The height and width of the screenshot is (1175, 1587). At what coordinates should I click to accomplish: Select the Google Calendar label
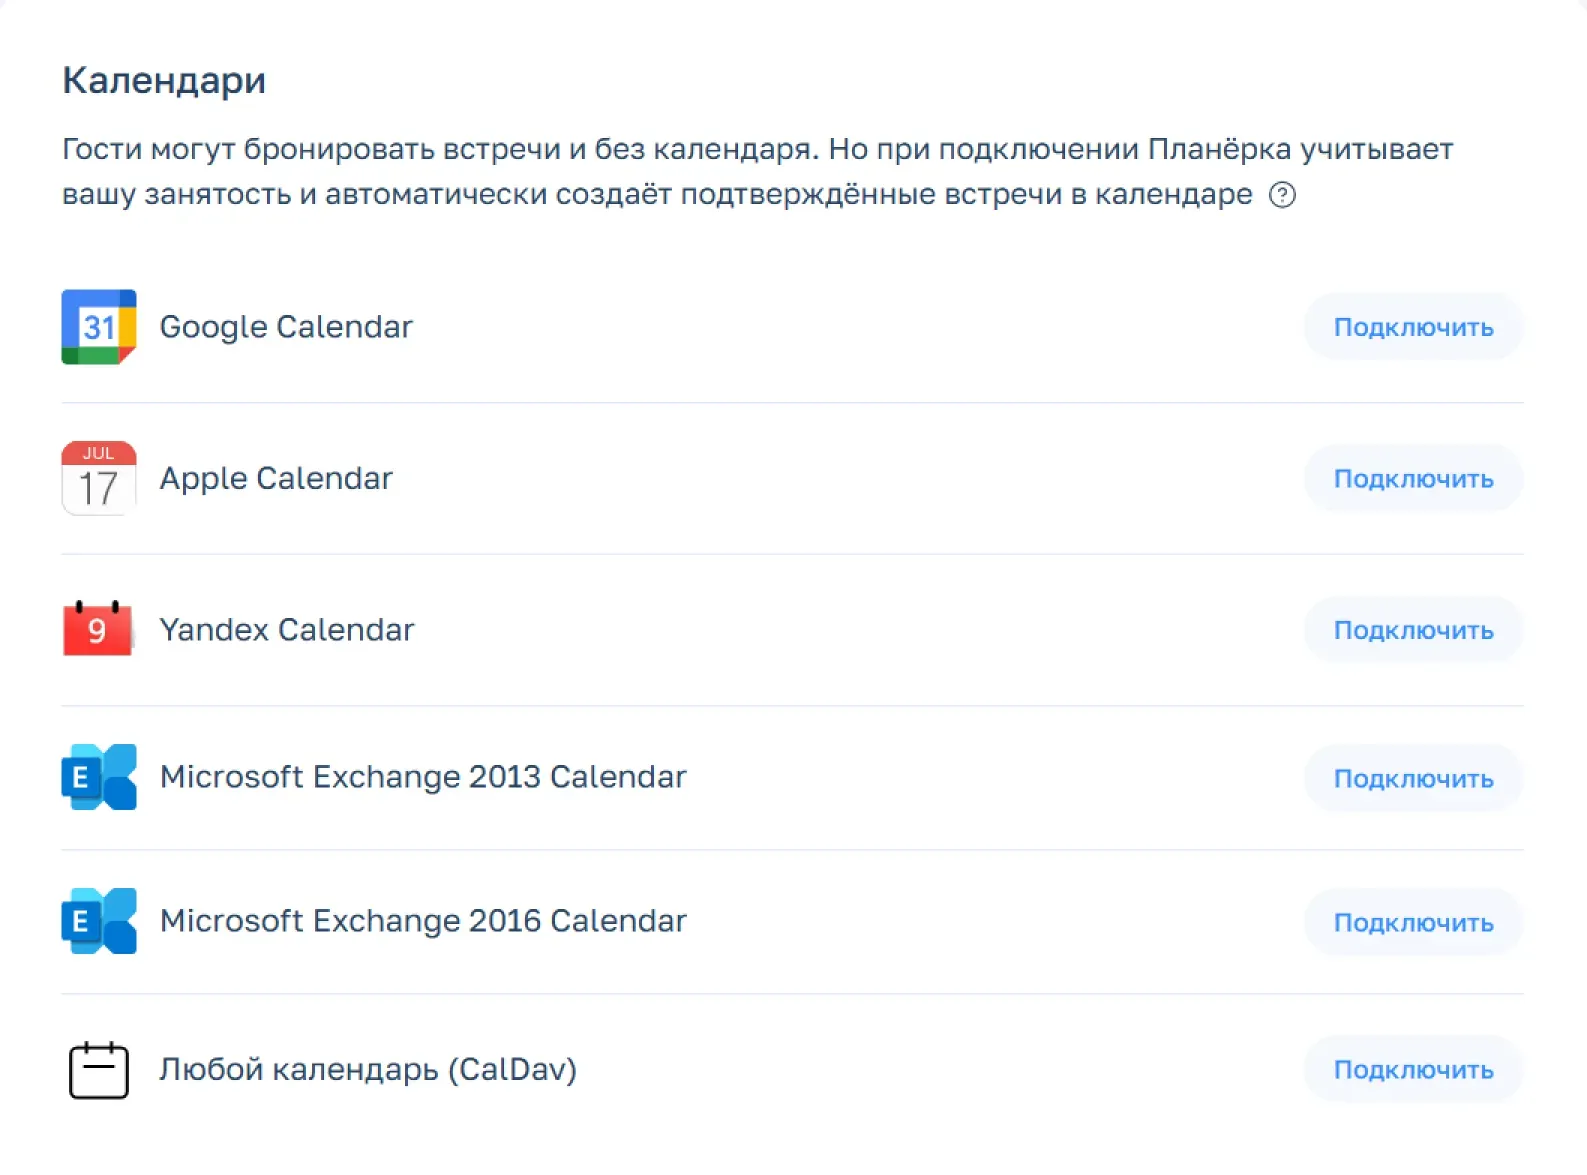pyautogui.click(x=286, y=327)
